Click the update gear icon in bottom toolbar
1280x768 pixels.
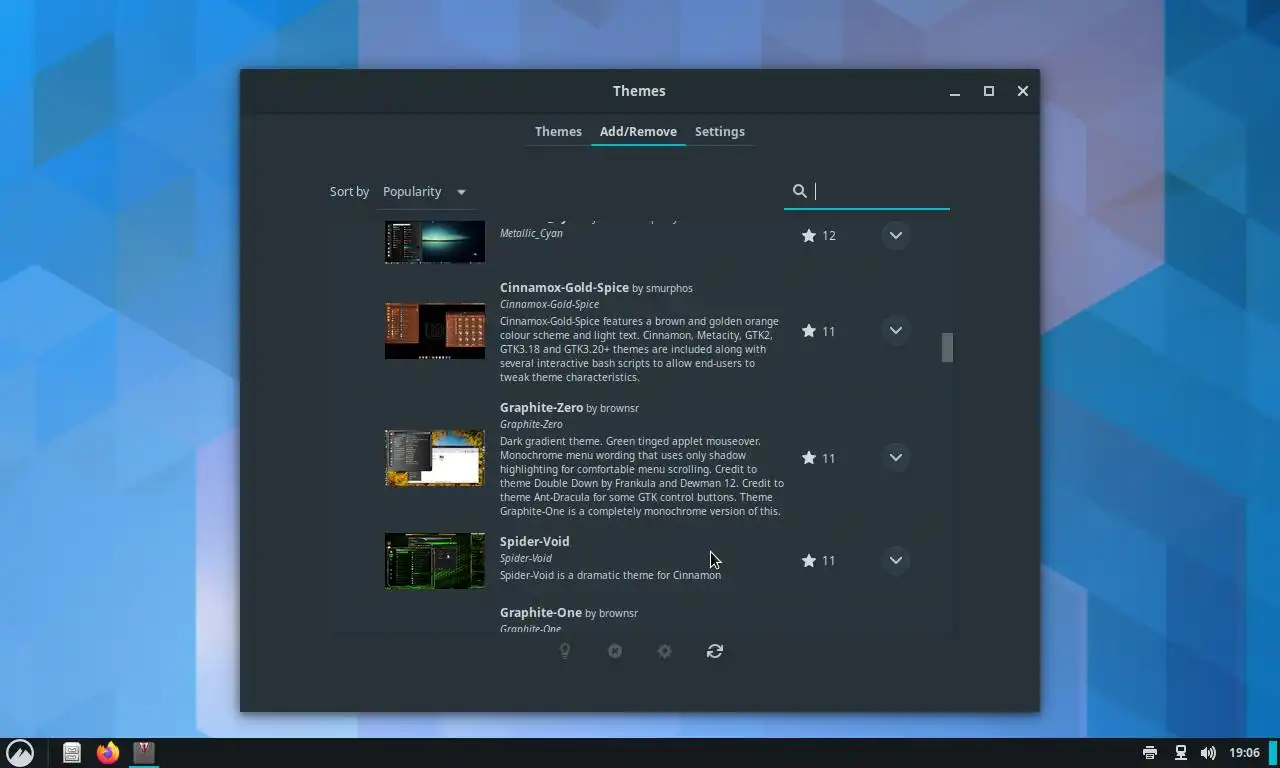click(665, 651)
